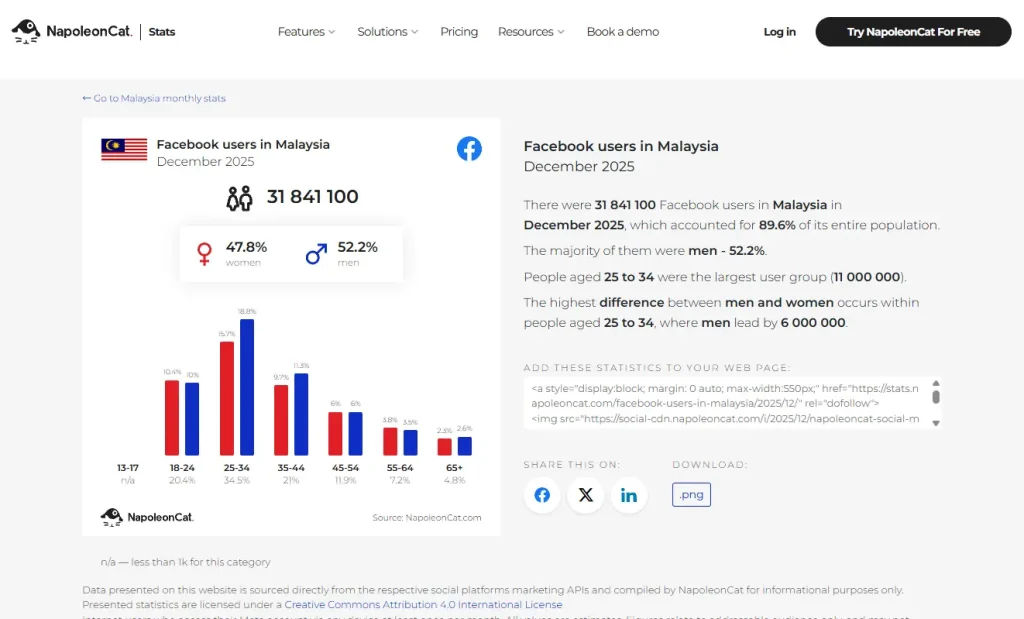Open the Solutions dropdown menu

coord(388,32)
